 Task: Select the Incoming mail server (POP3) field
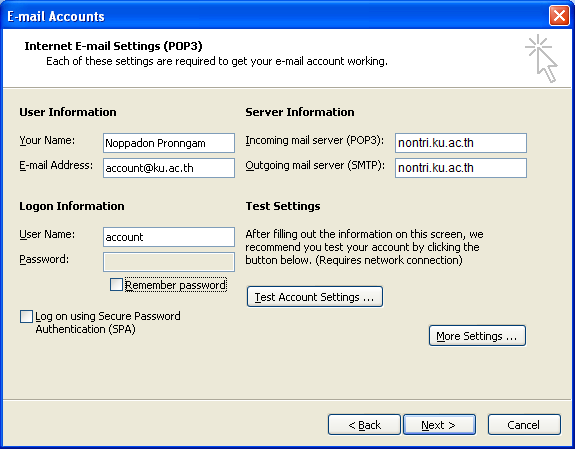click(x=461, y=143)
